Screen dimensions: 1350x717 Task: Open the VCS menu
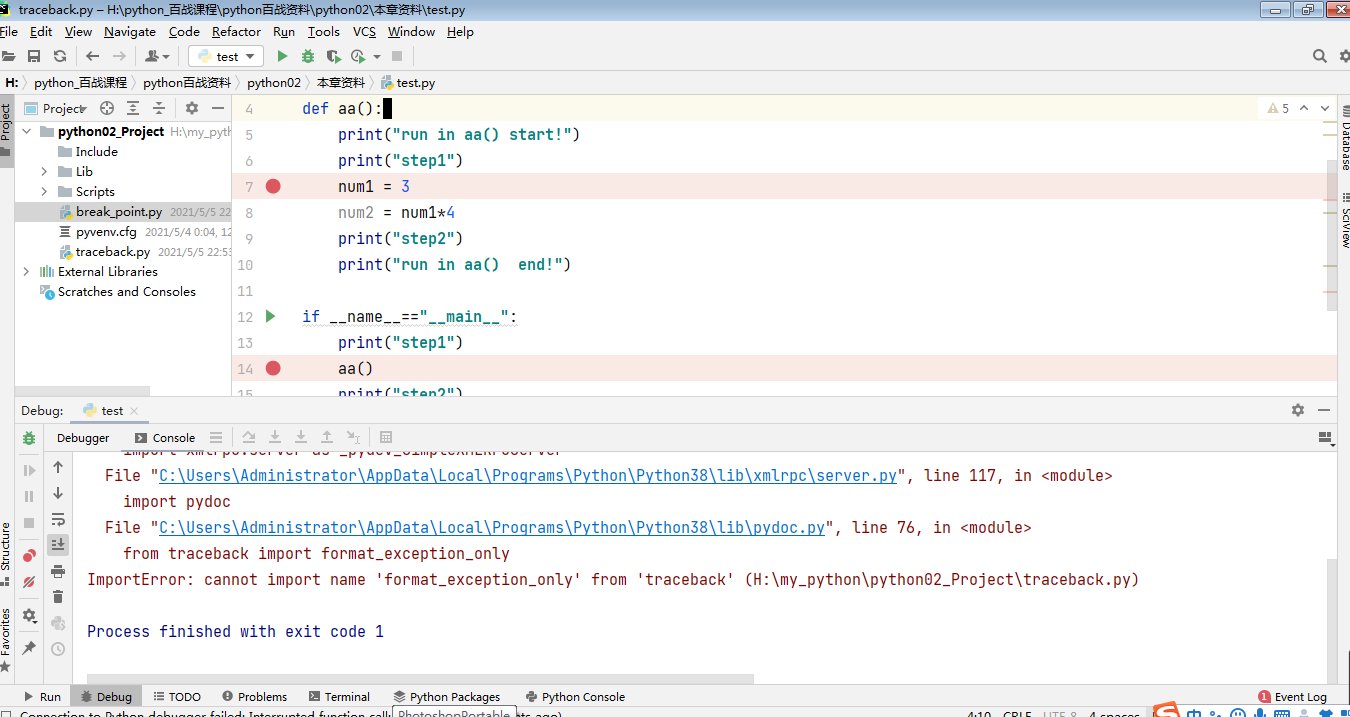pyautogui.click(x=364, y=32)
